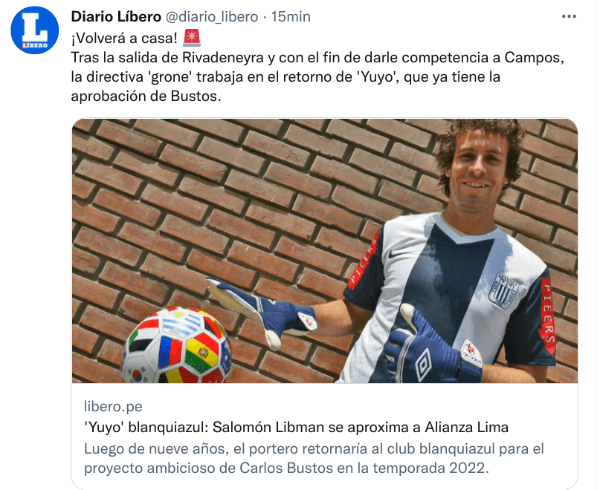Viewport: 600px width, 490px height.
Task: Click the Bolivia flag panel on ball
Action: [x=202, y=353]
